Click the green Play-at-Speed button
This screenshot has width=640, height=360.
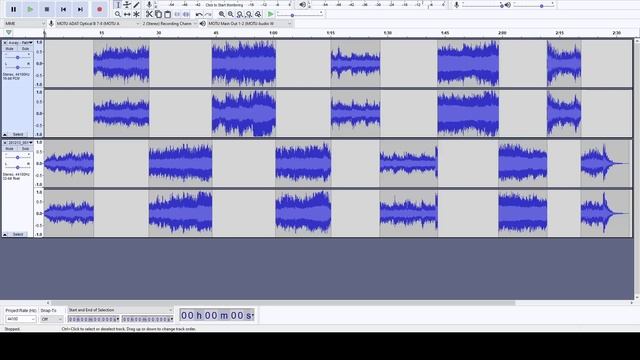tap(270, 14)
